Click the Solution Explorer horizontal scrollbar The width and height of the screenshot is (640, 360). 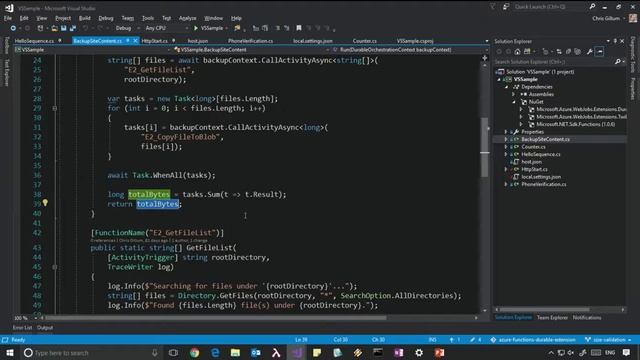click(x=544, y=310)
